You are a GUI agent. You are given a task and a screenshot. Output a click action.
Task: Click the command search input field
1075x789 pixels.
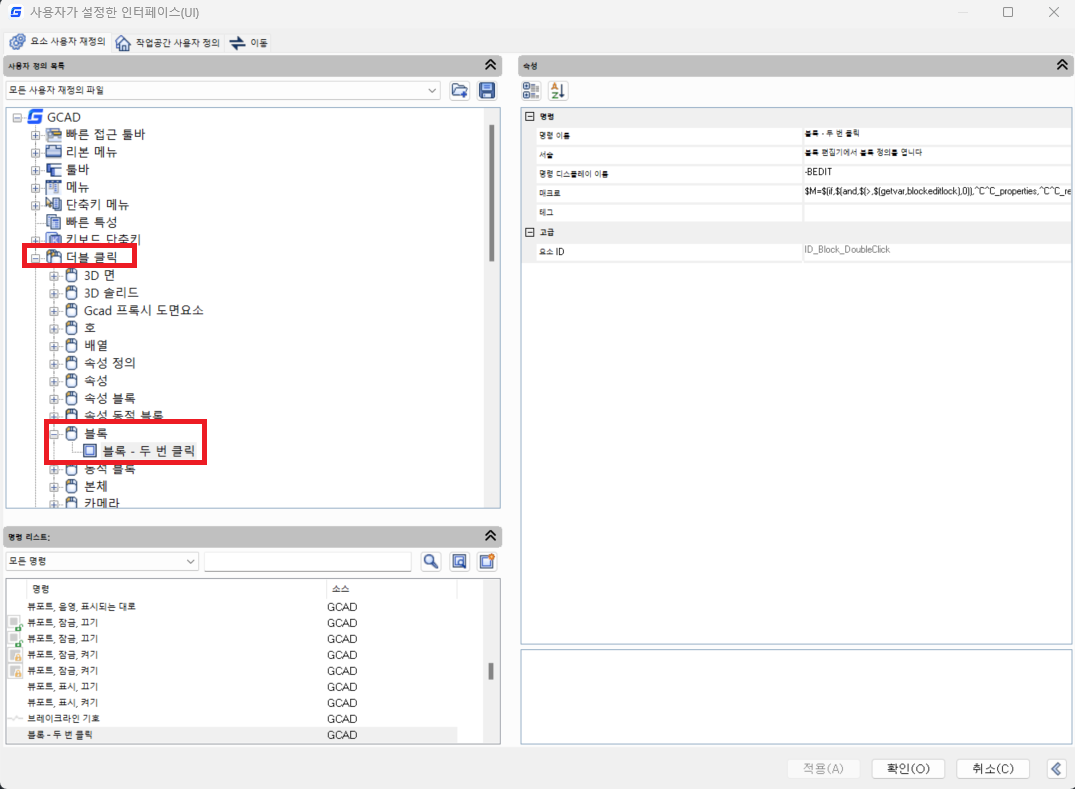pyautogui.click(x=307, y=561)
